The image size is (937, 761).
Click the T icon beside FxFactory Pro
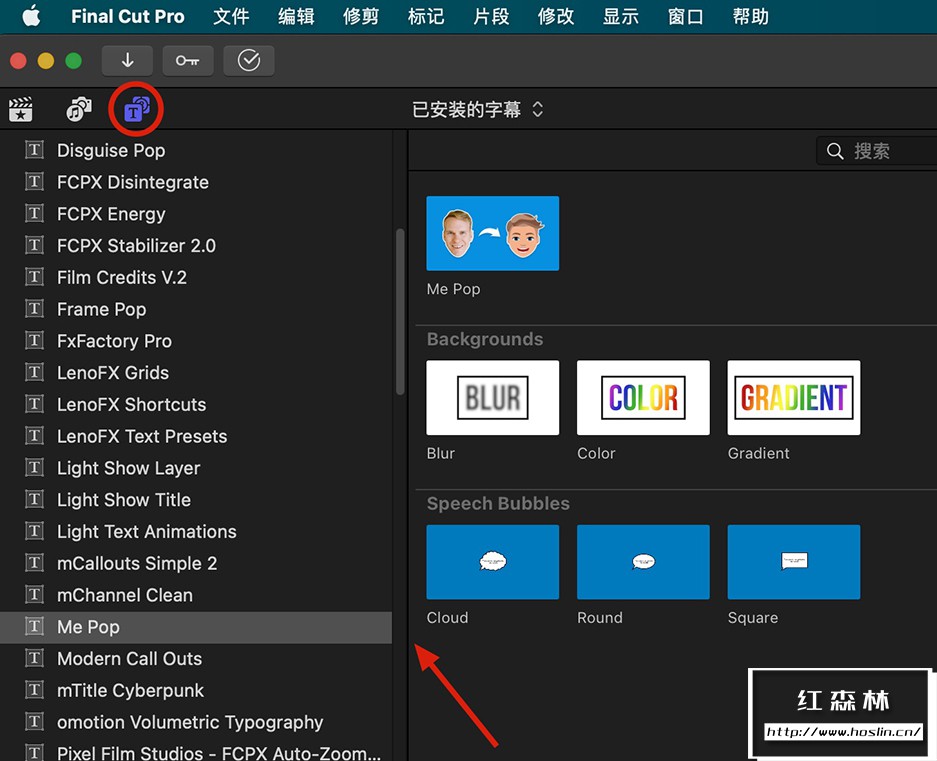coord(35,340)
